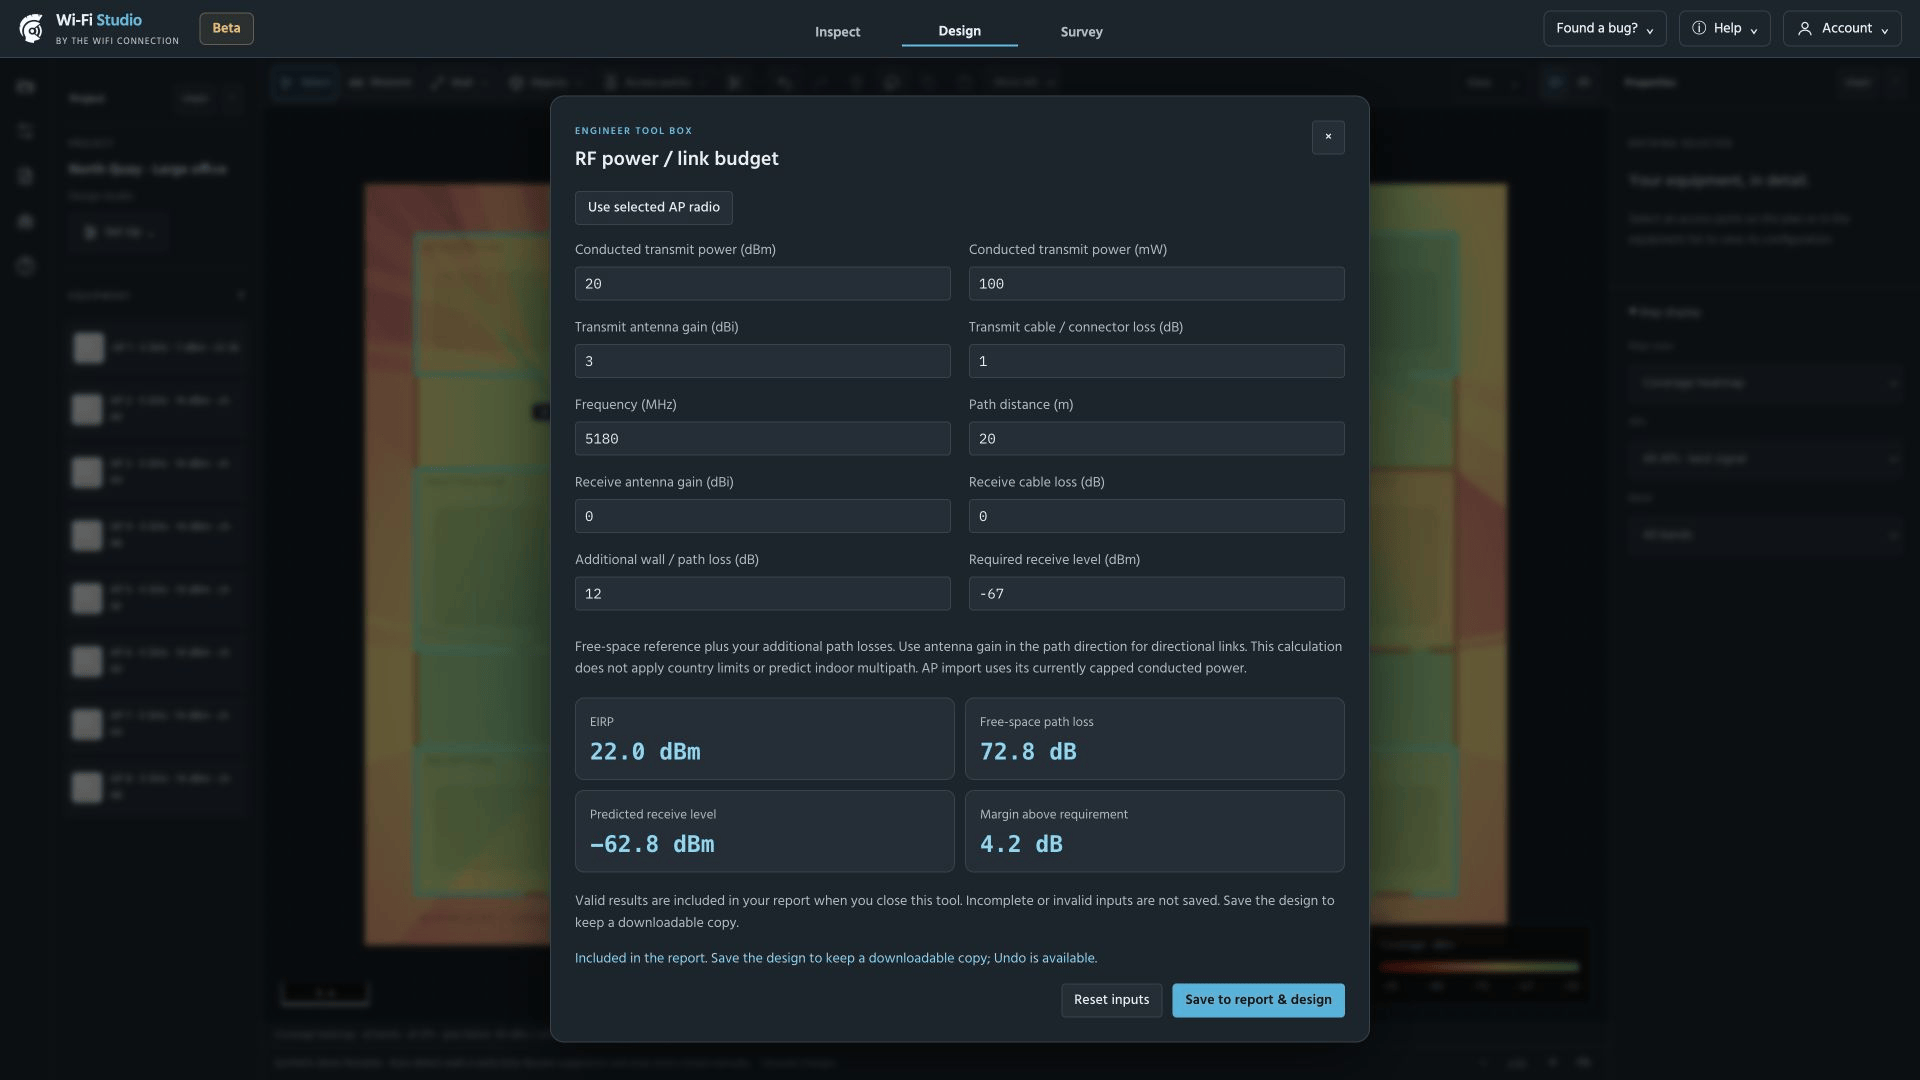Click the Beta badge
This screenshot has width=1920, height=1080.
[226, 28]
